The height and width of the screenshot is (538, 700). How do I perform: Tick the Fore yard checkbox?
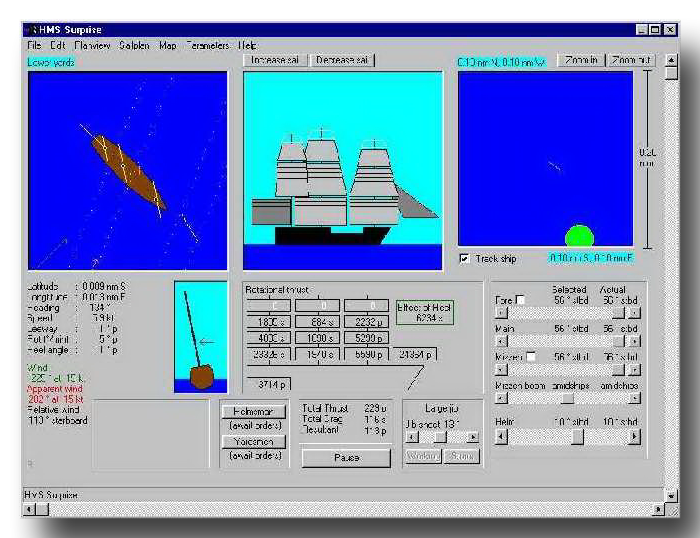pos(520,300)
